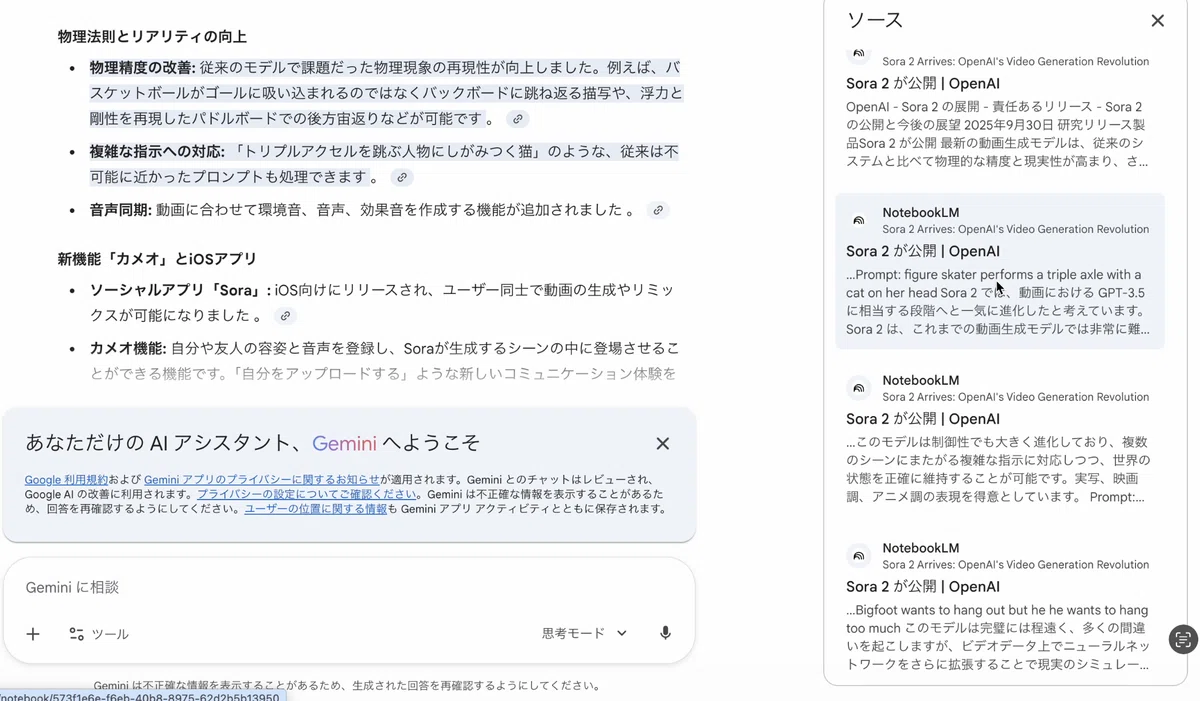Click the microphone voice input icon
Screen dimensions: 1200x701
pyautogui.click(x=665, y=633)
